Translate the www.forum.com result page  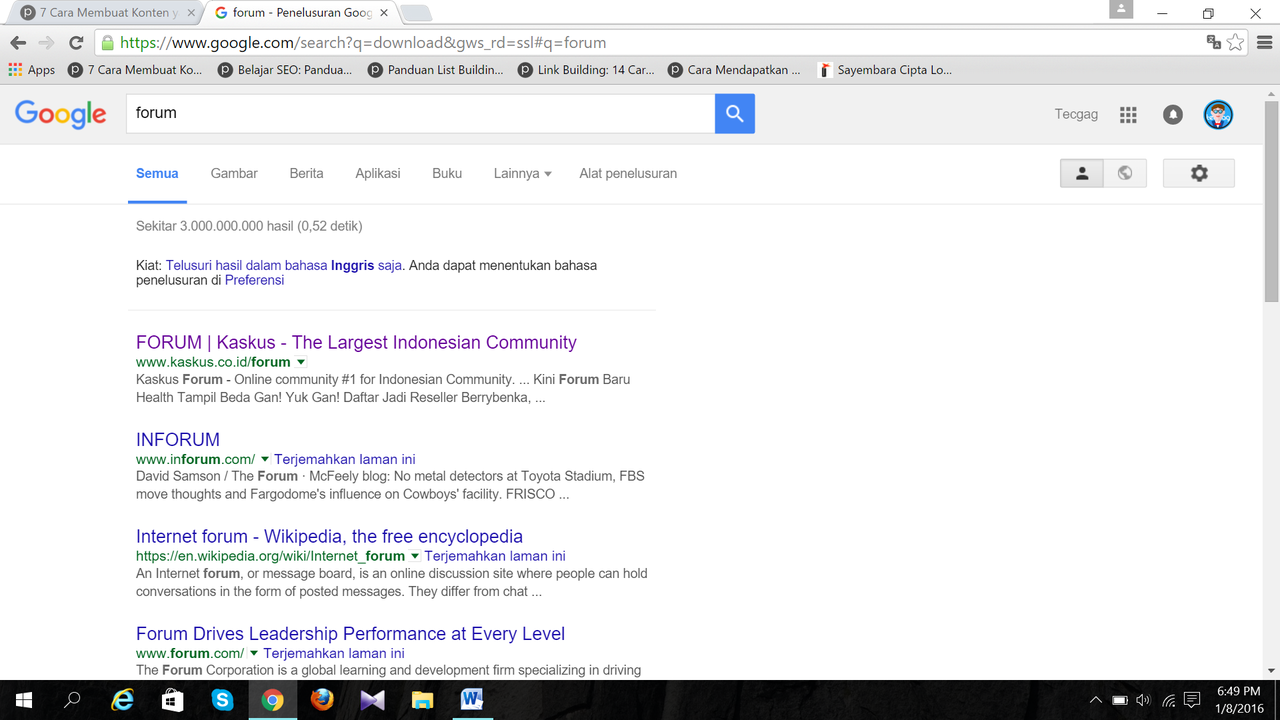click(334, 653)
